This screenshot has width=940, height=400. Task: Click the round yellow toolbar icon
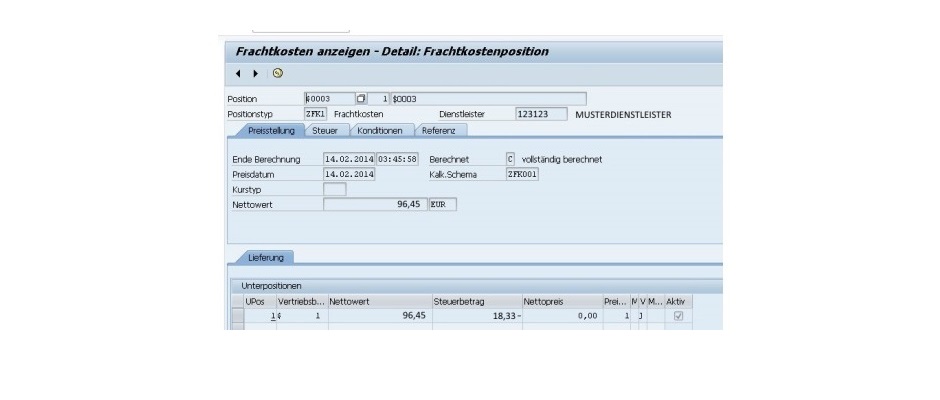[x=277, y=74]
